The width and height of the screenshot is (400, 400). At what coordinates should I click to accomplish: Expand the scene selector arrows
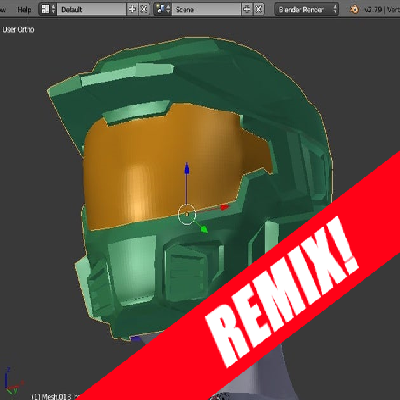(169, 9)
